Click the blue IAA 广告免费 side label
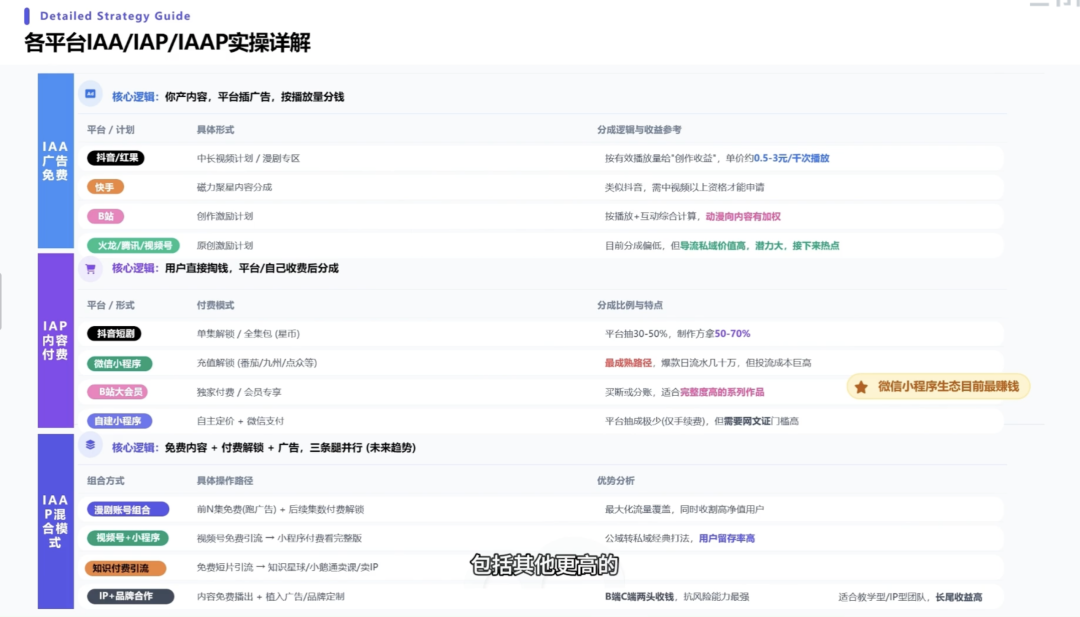Viewport: 1080px width, 617px height. point(55,160)
